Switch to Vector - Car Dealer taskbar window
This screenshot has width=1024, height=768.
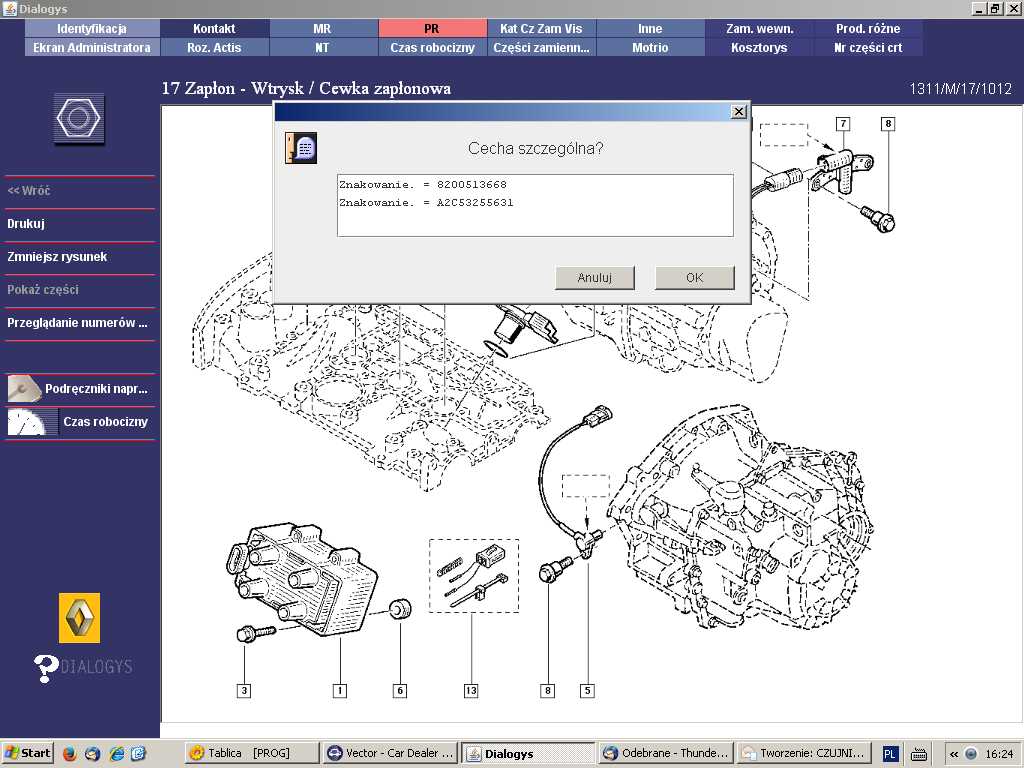tap(391, 754)
